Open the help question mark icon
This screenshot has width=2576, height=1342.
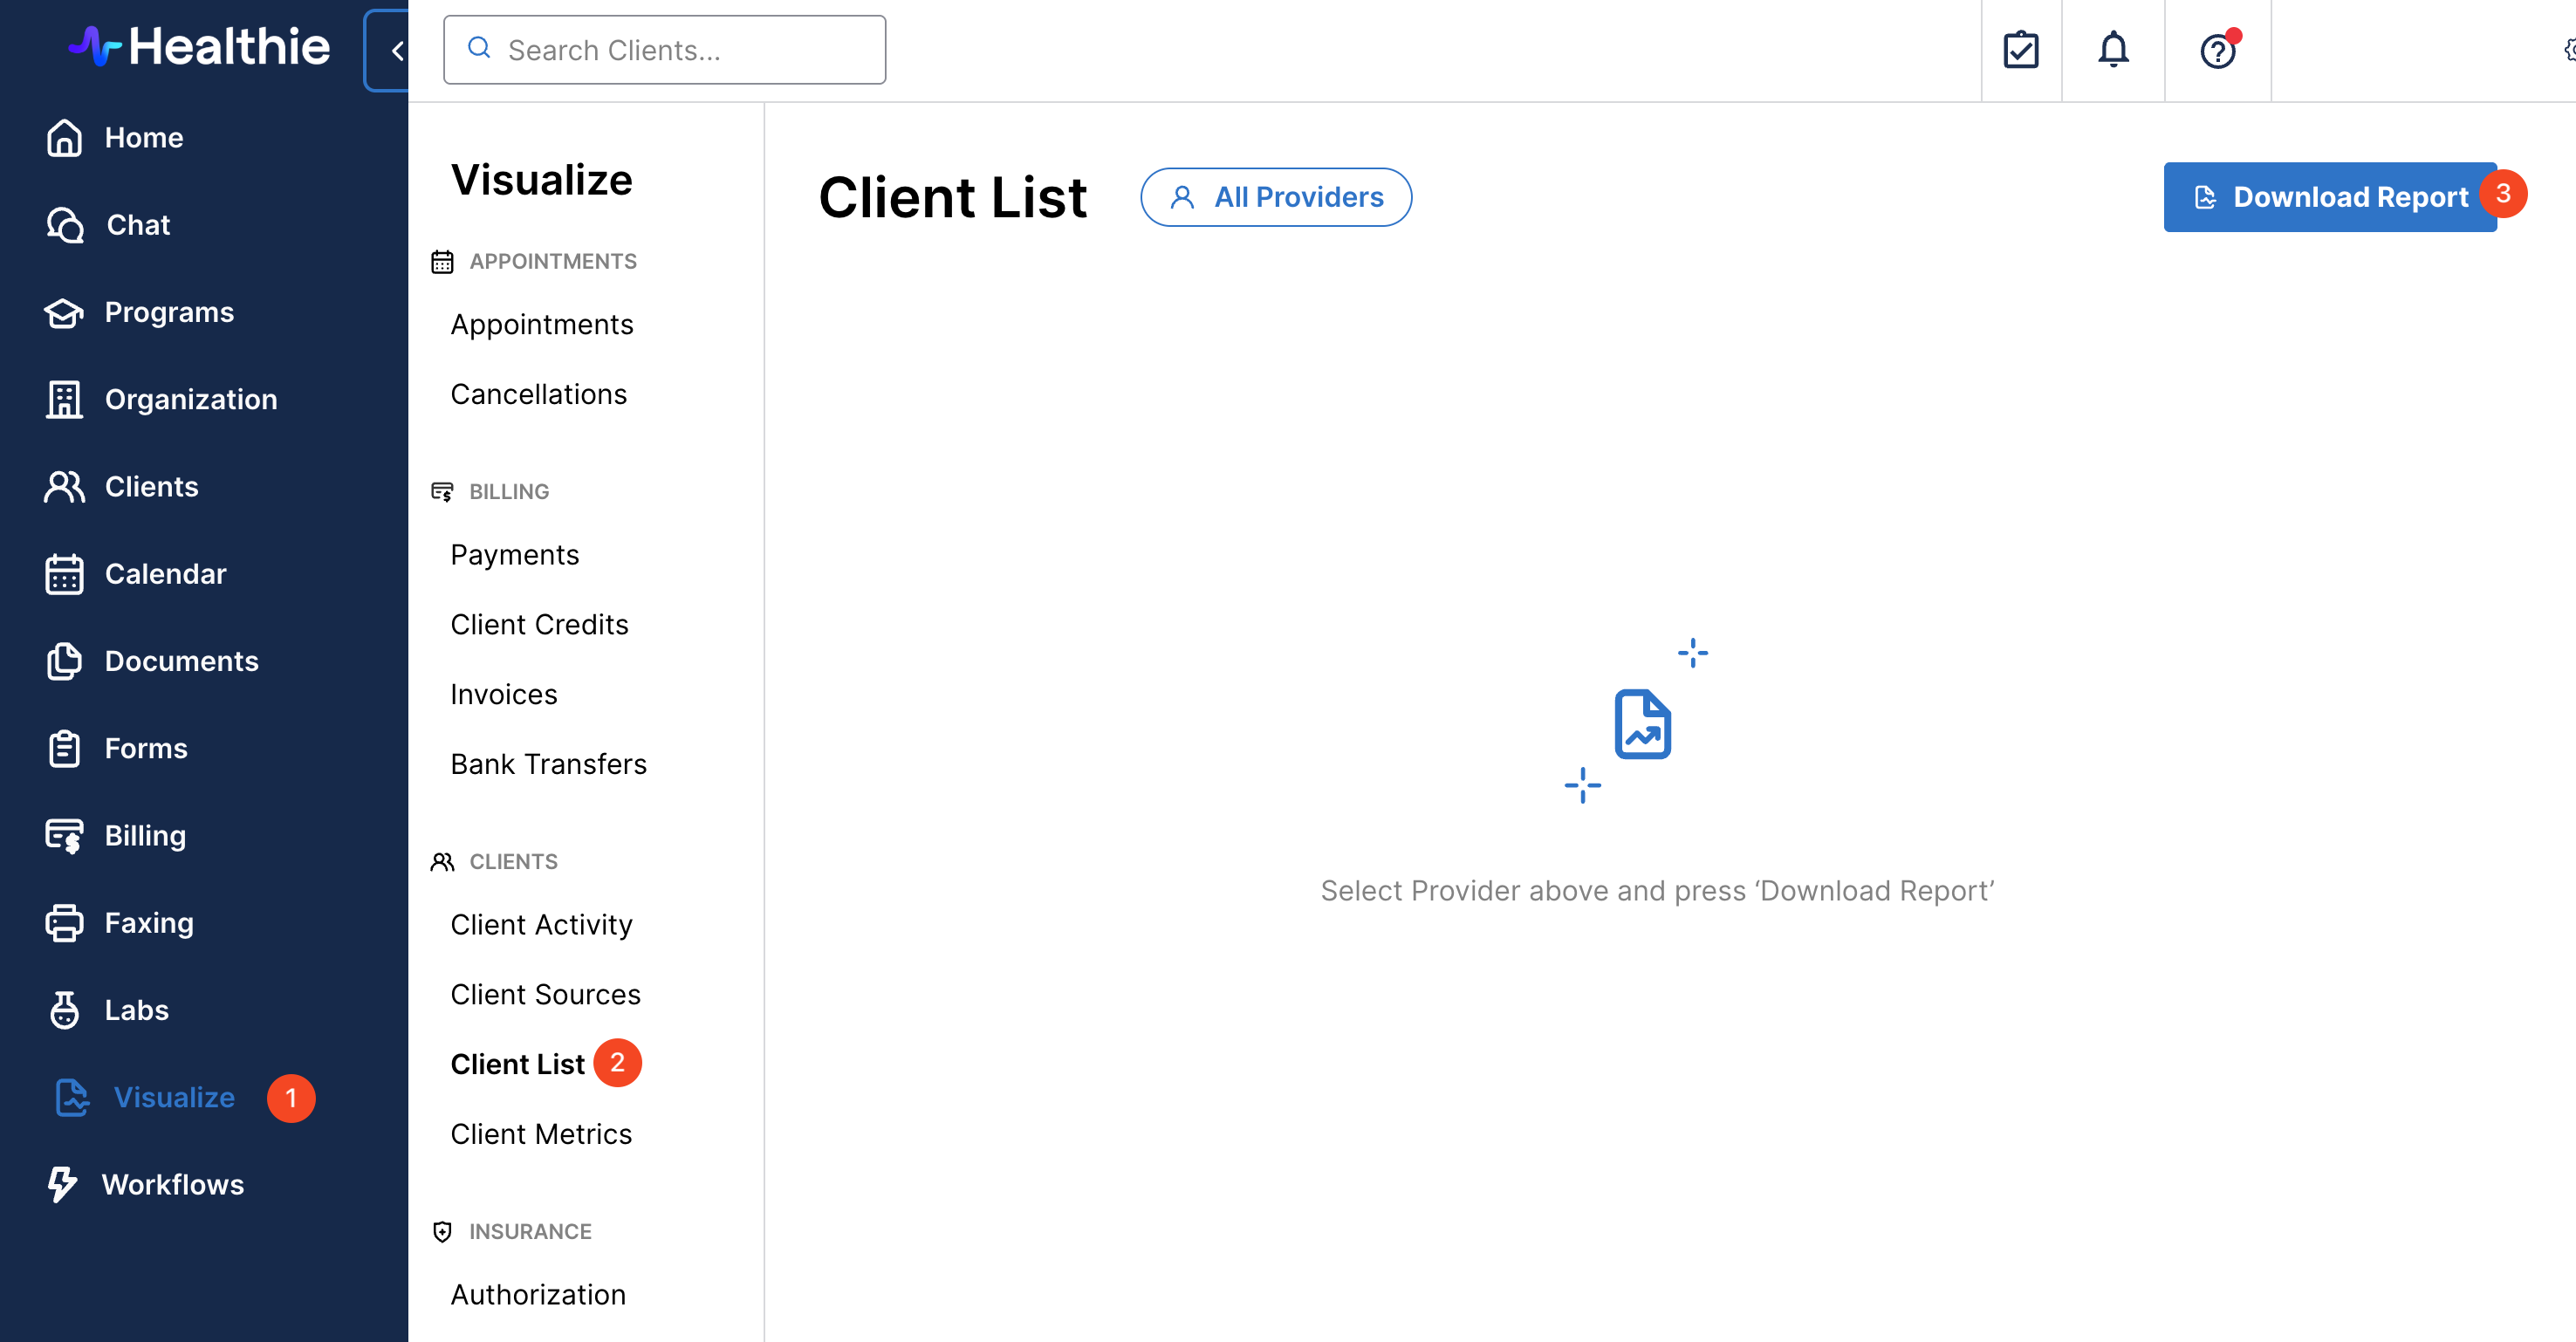[2217, 50]
